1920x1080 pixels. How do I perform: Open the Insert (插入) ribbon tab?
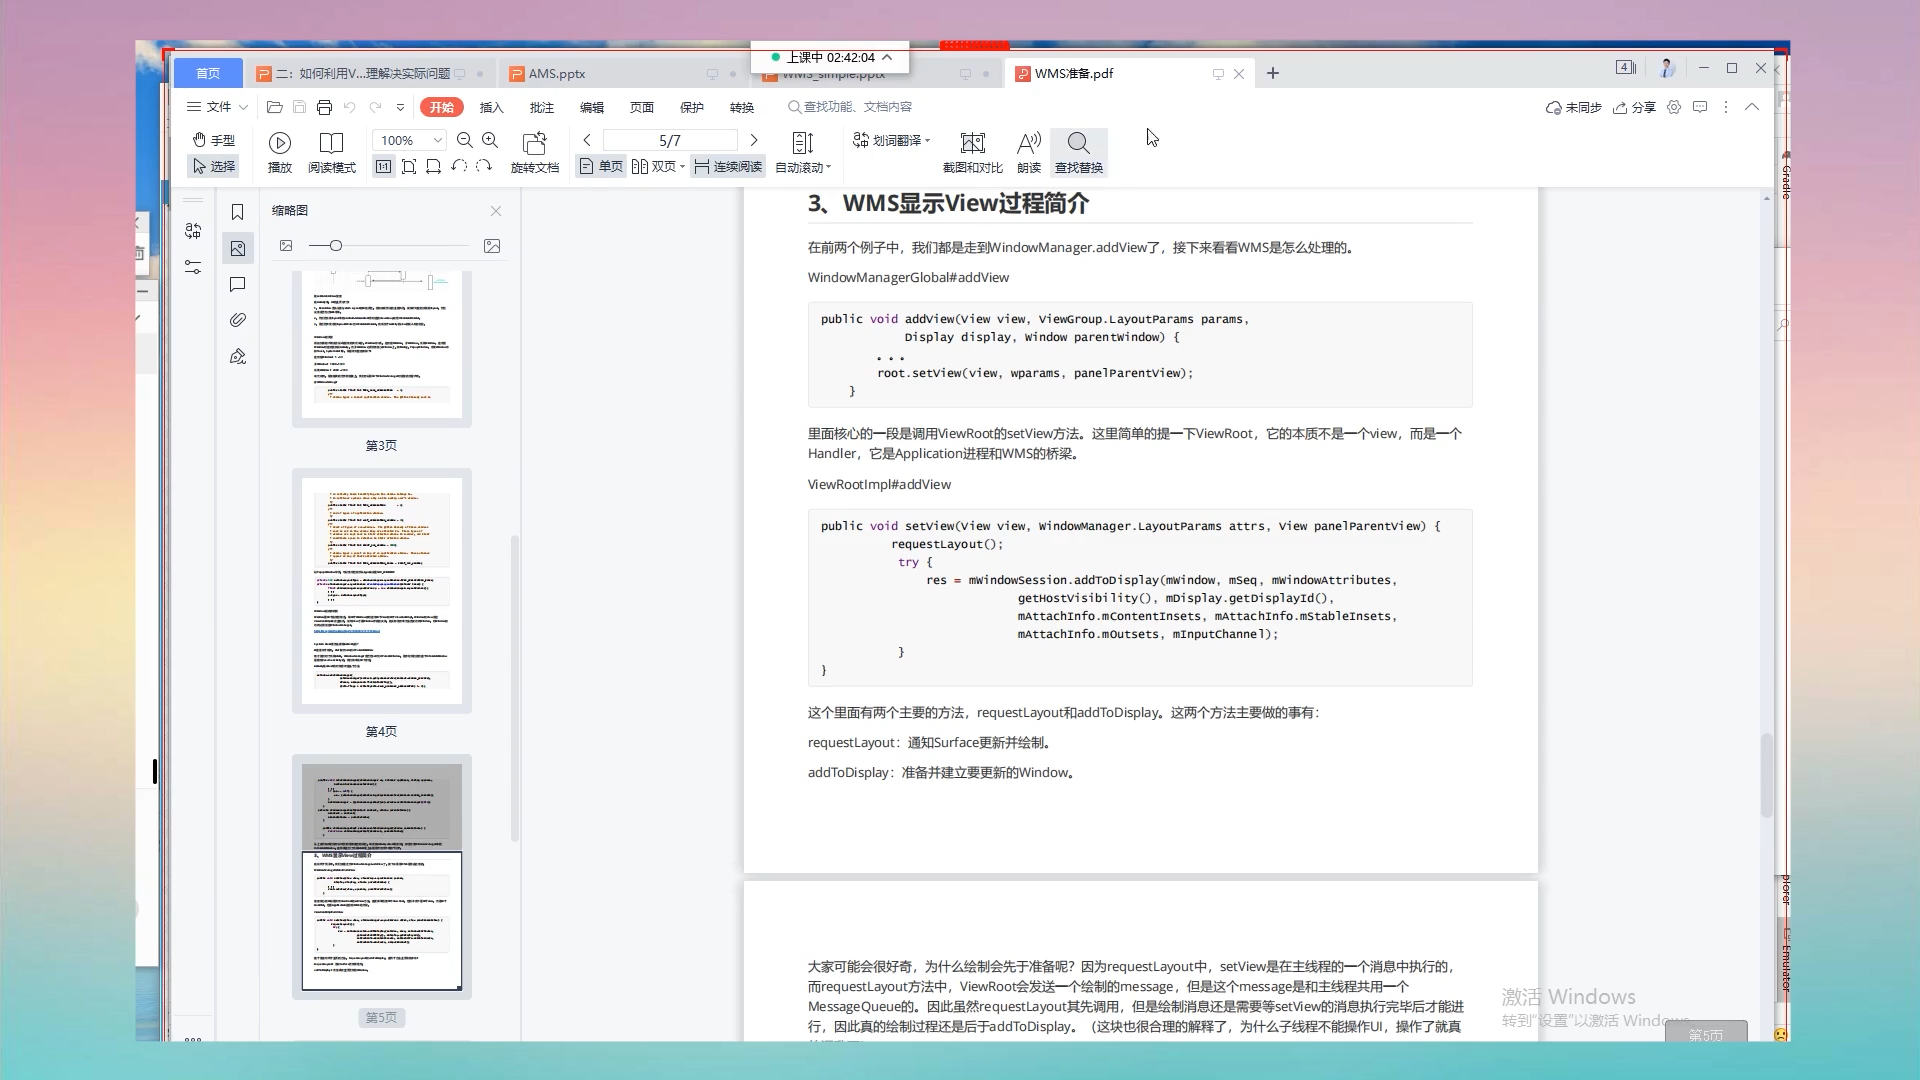491,107
